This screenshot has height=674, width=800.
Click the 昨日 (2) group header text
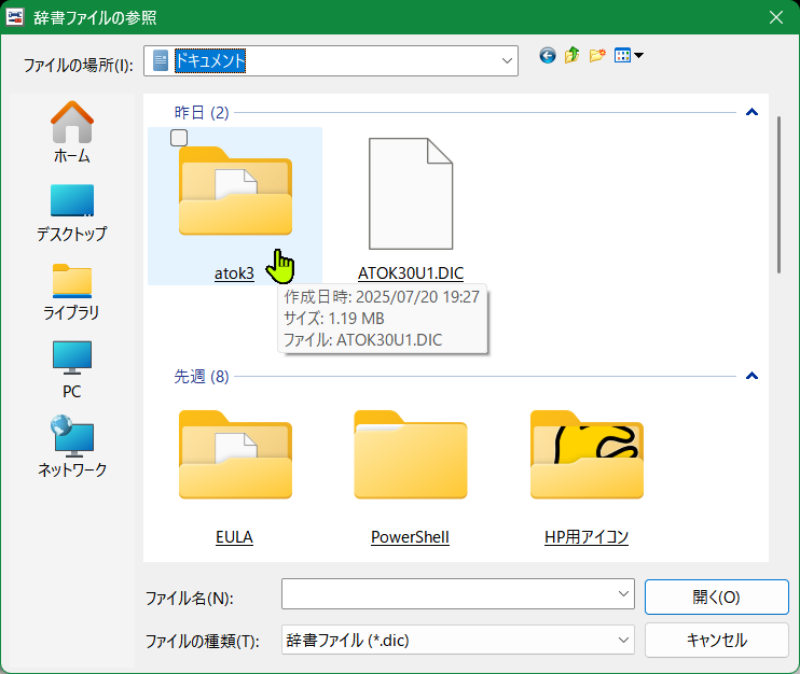coord(202,112)
